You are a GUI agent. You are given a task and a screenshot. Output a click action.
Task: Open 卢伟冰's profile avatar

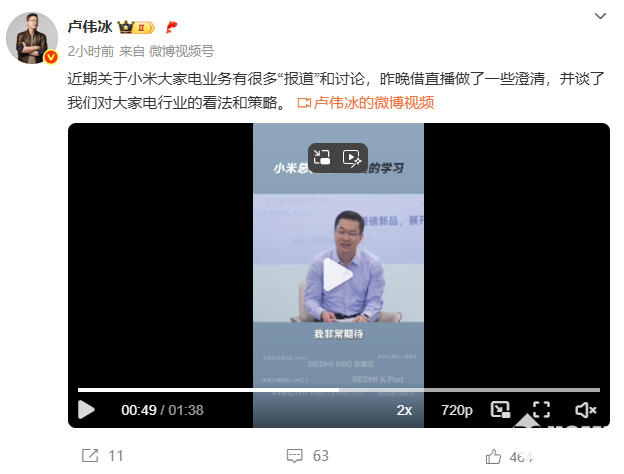pos(32,38)
